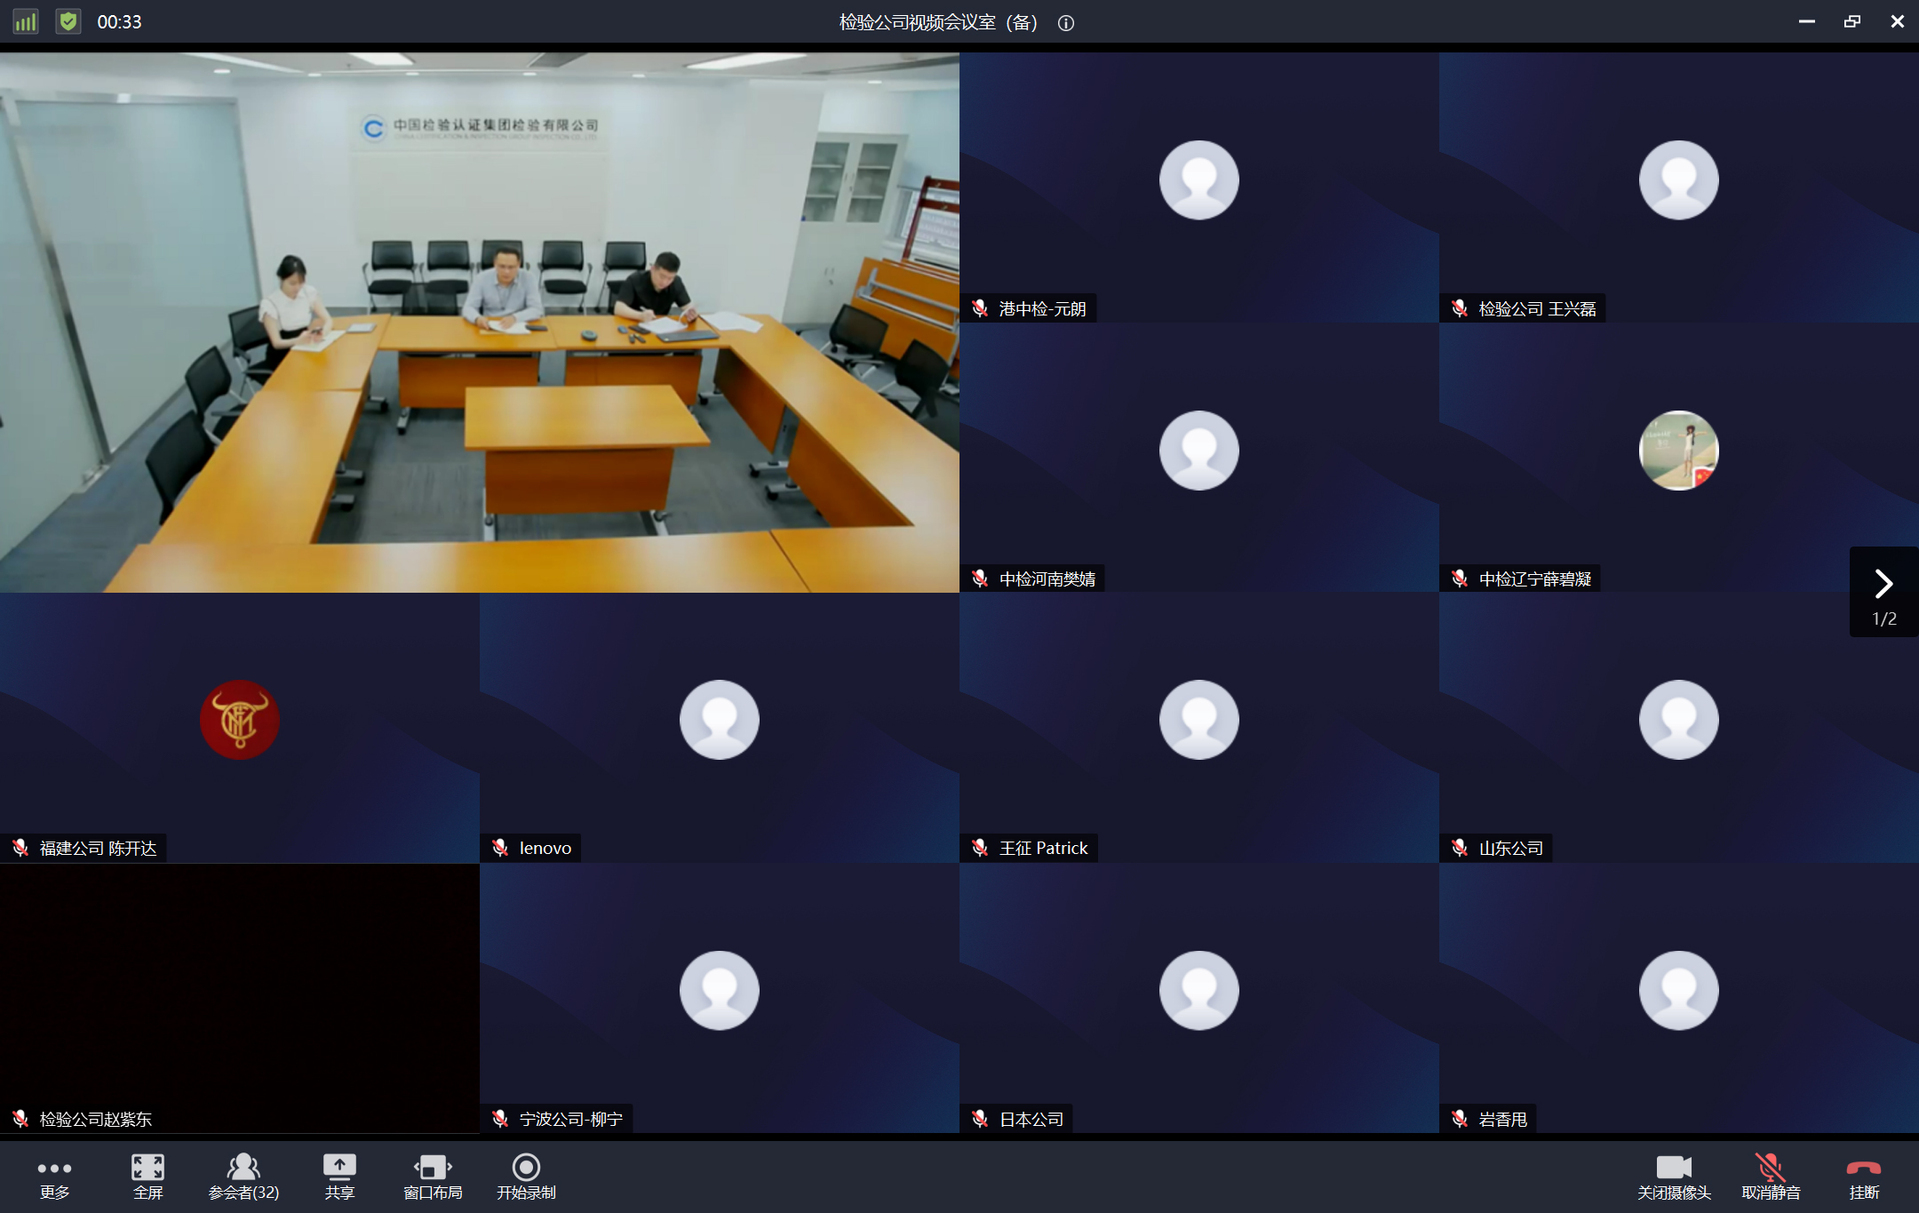1919x1213 pixels.
Task: Click the 检验公司视频会议室 (备) meeting title
Action: click(938, 22)
